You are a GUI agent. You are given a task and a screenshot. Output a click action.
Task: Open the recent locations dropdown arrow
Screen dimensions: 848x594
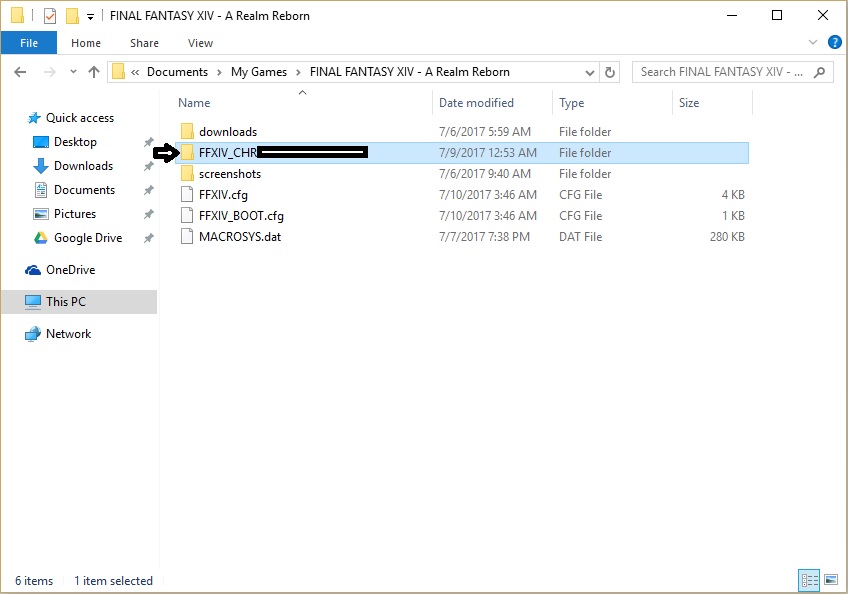coord(74,72)
